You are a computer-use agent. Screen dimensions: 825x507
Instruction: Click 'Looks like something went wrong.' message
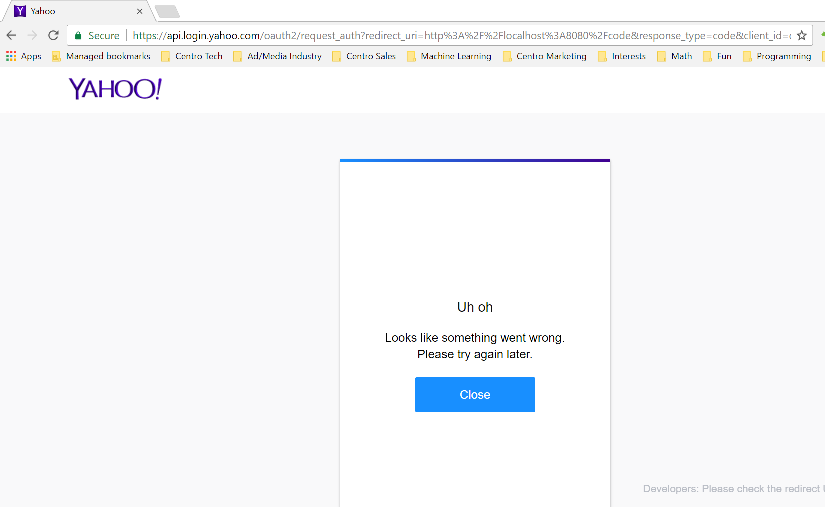coord(475,338)
